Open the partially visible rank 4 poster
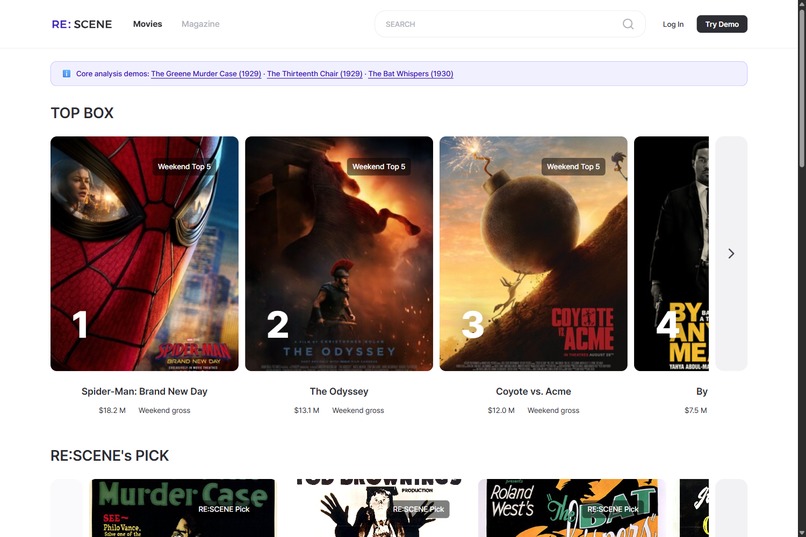 click(x=671, y=253)
